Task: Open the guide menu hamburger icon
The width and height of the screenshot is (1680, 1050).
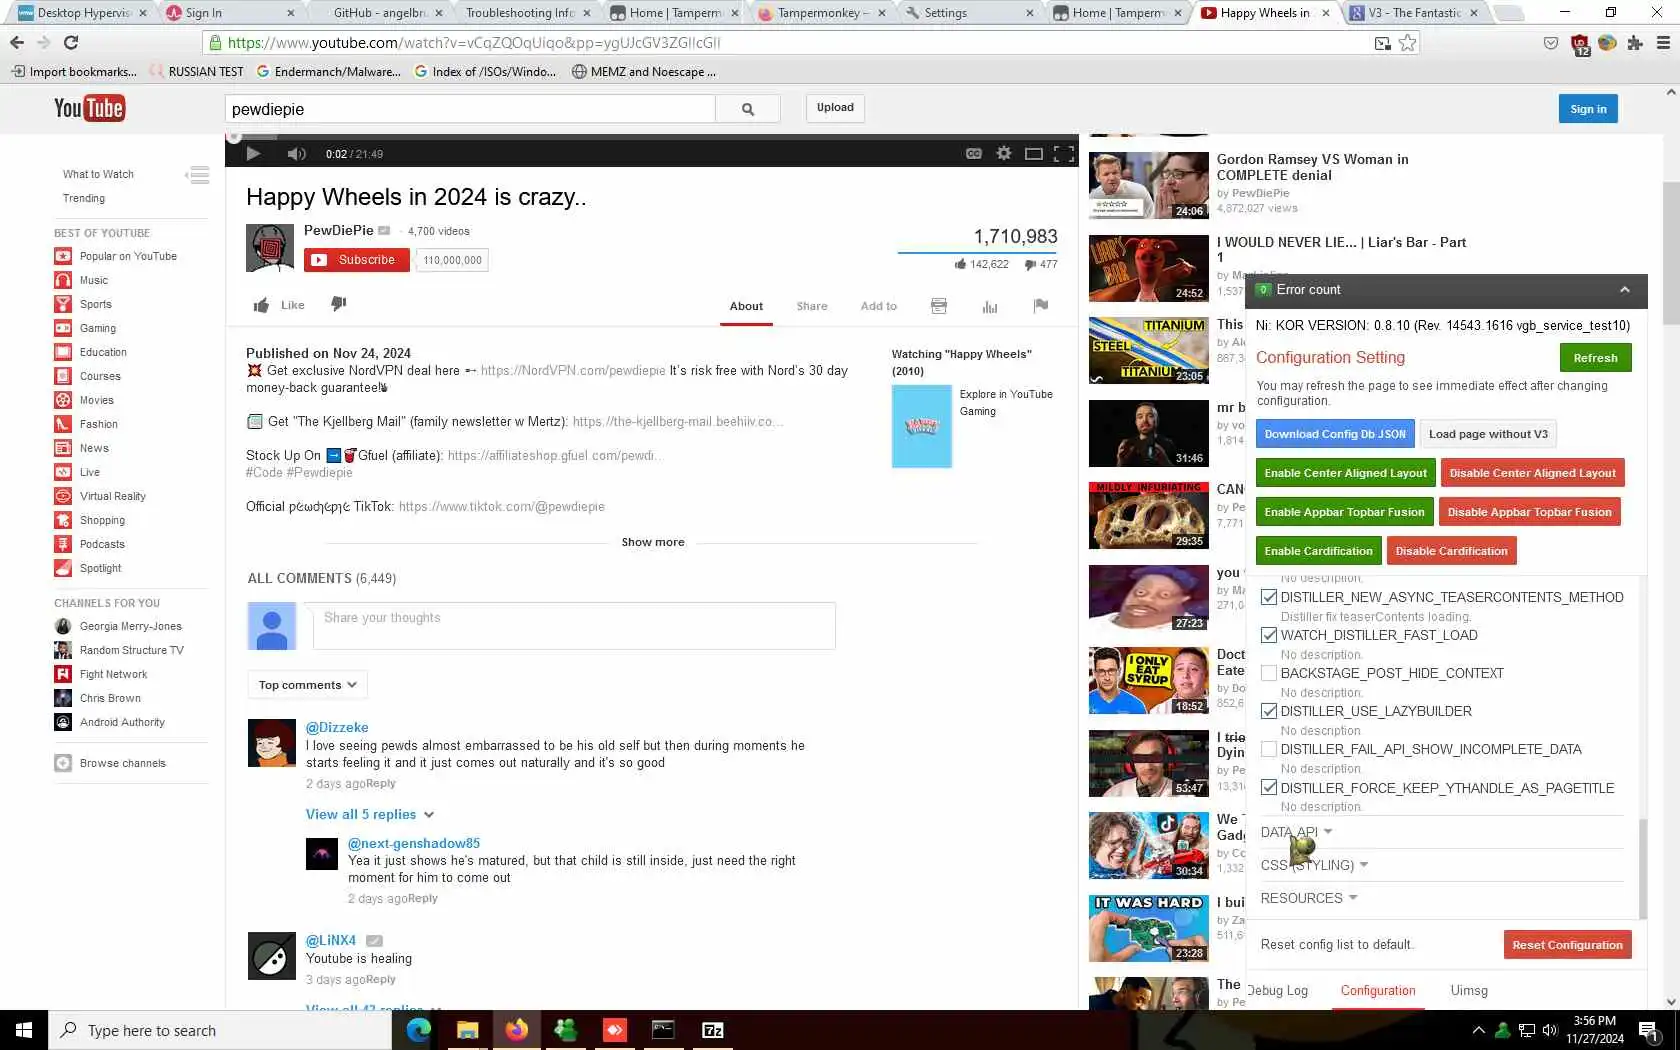Action: [x=198, y=176]
